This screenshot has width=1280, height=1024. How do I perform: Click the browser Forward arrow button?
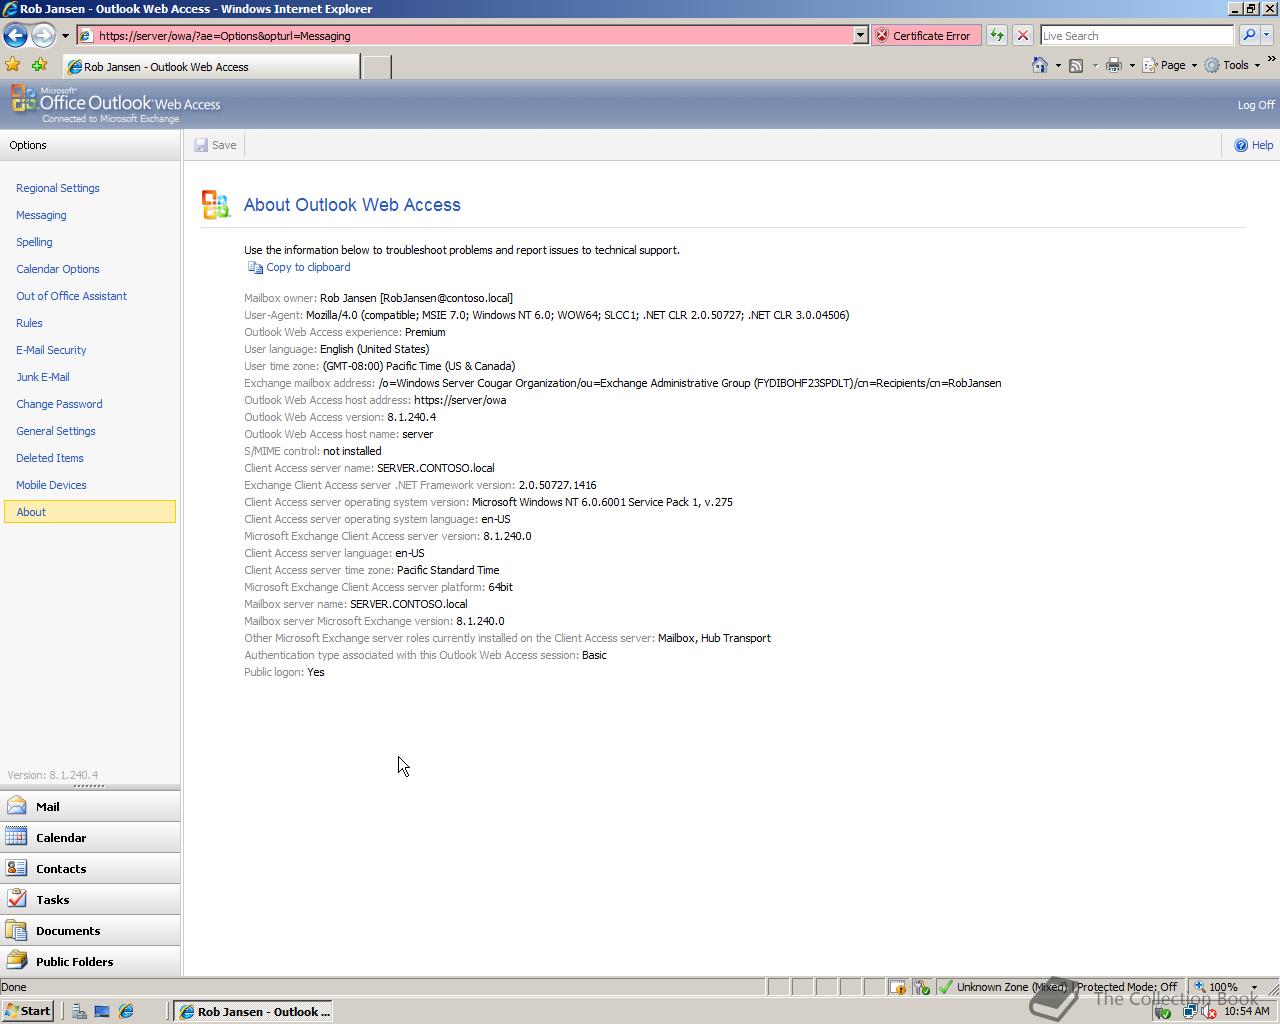click(43, 36)
